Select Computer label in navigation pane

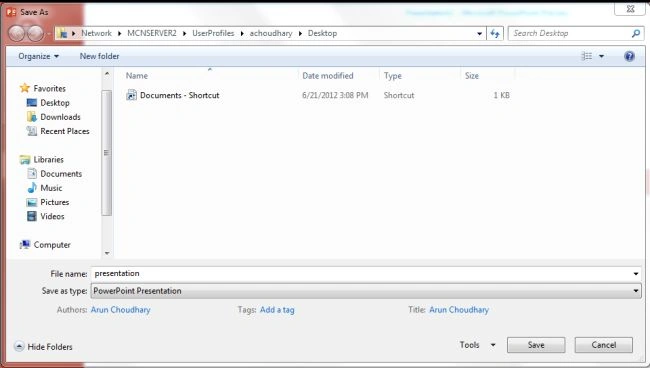(52, 245)
